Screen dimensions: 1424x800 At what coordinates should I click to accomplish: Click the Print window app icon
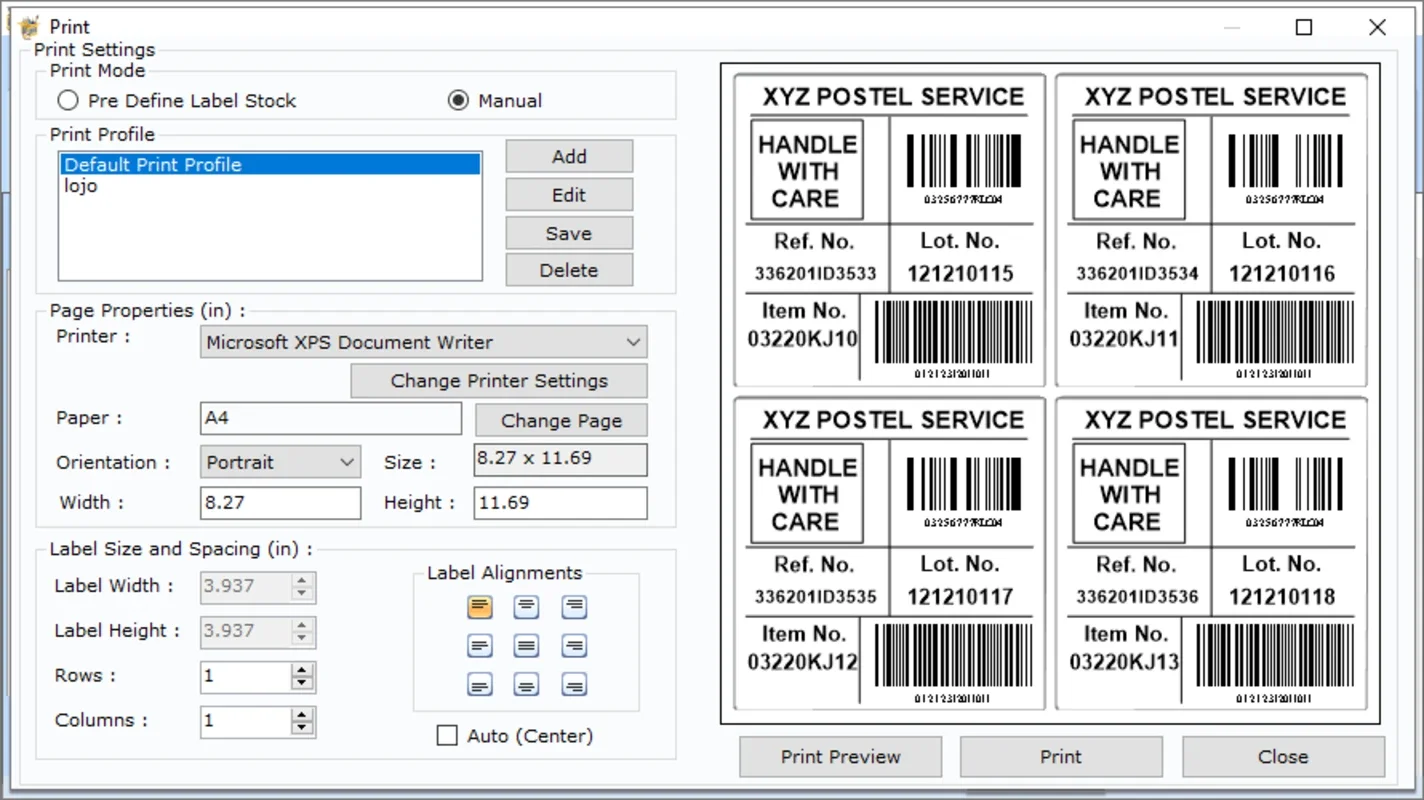(29, 27)
